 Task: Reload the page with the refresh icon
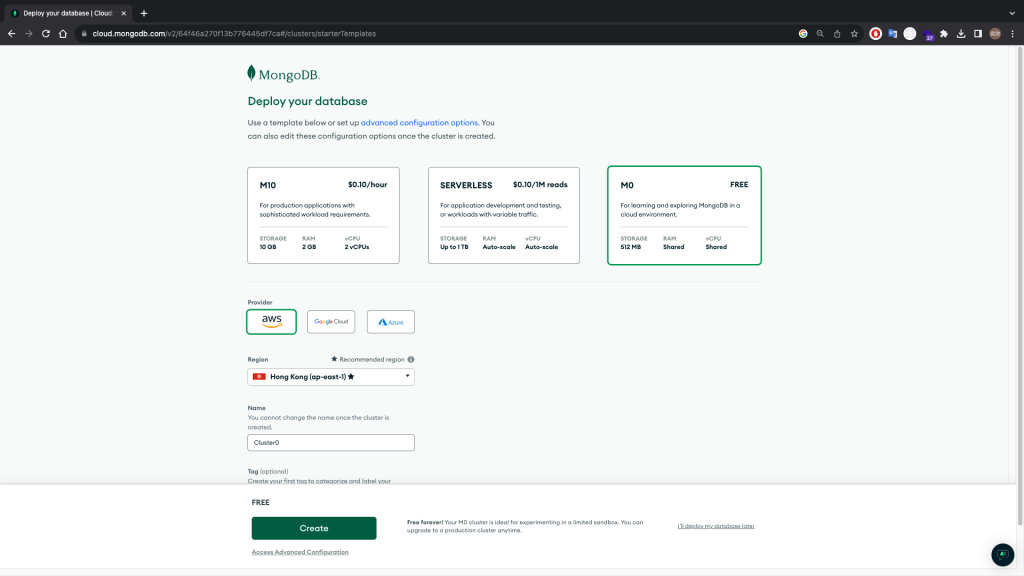[46, 33]
